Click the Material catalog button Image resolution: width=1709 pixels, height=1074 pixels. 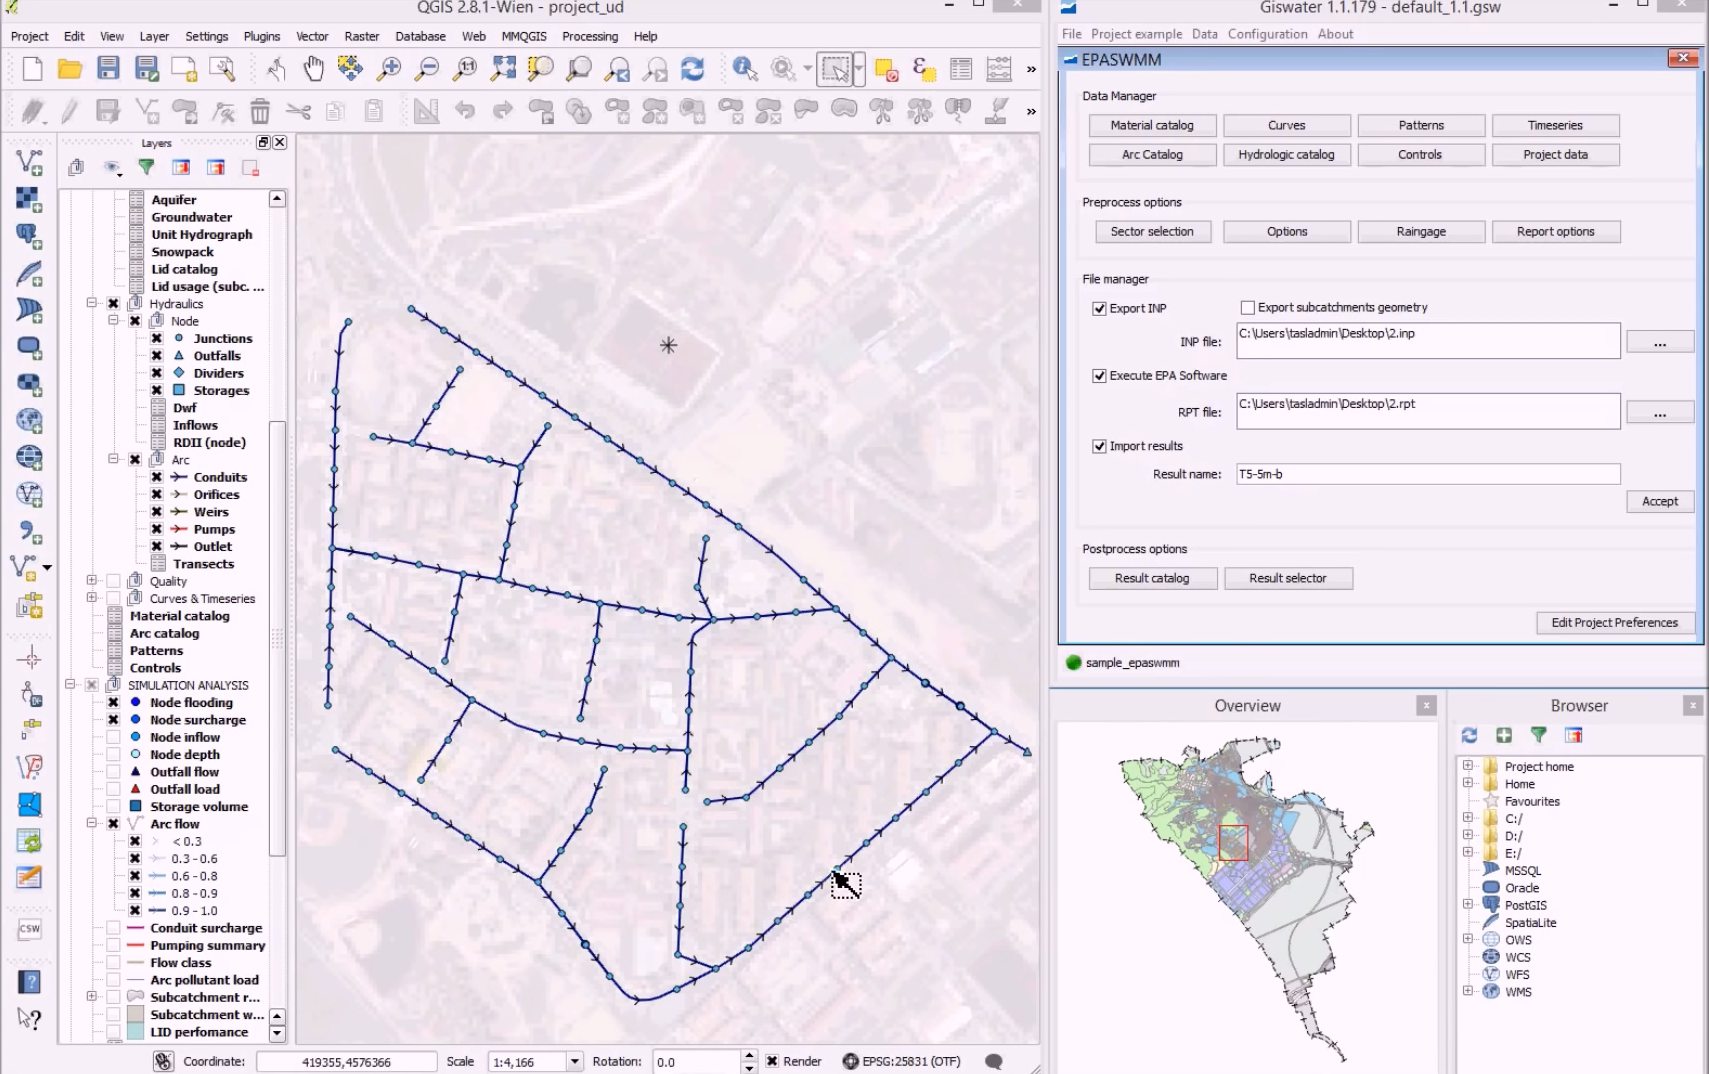pyautogui.click(x=1152, y=125)
